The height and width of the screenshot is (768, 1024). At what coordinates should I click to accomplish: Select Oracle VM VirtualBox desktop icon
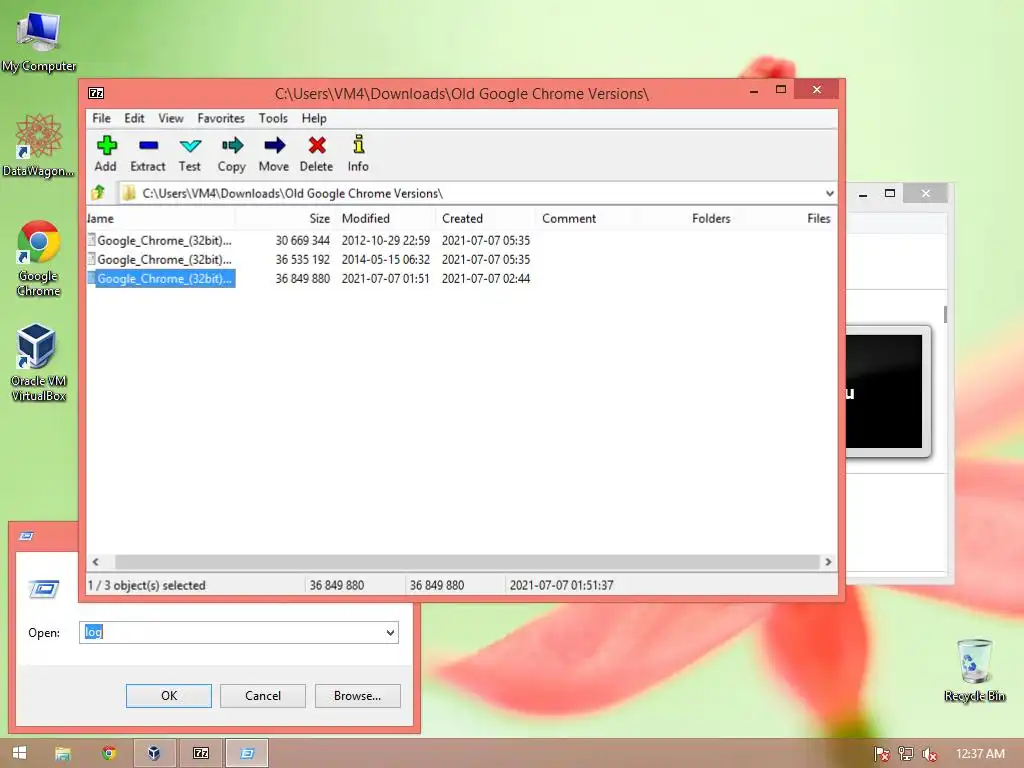[39, 362]
